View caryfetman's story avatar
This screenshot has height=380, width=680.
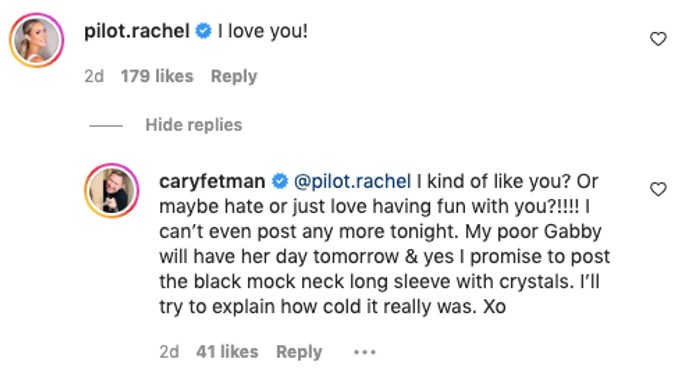pyautogui.click(x=112, y=190)
